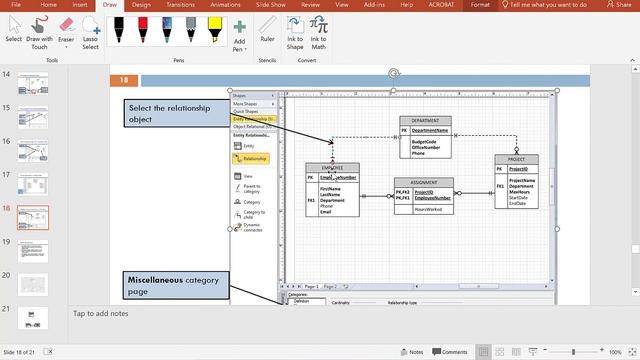640x360 pixels.
Task: Open the Animations tab
Action: pos(225,4)
